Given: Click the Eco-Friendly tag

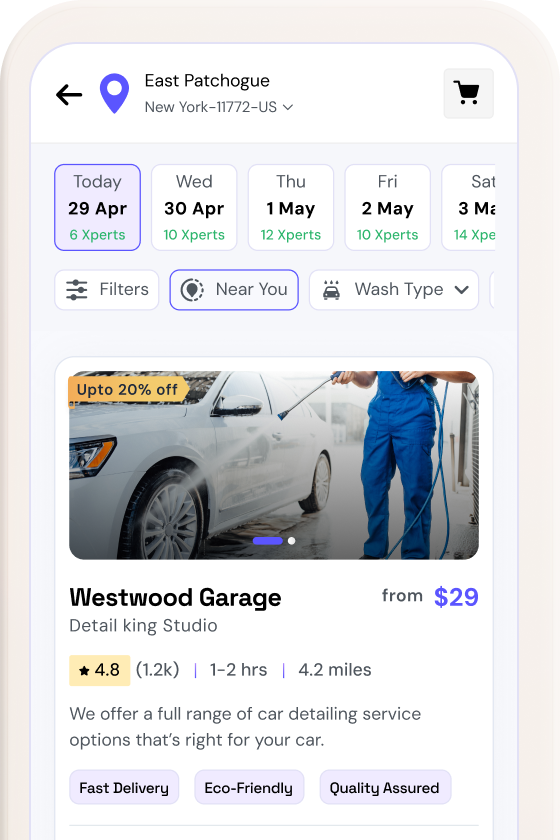Looking at the screenshot, I should click(x=249, y=788).
